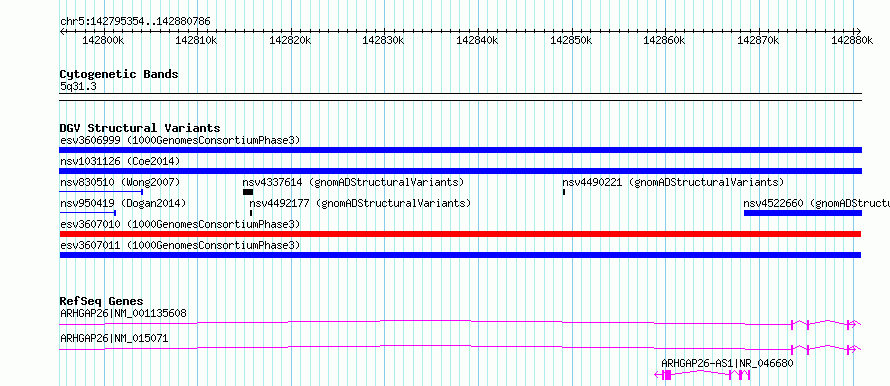Select the small nsv4490221 gnomAD variant marker

564,192
